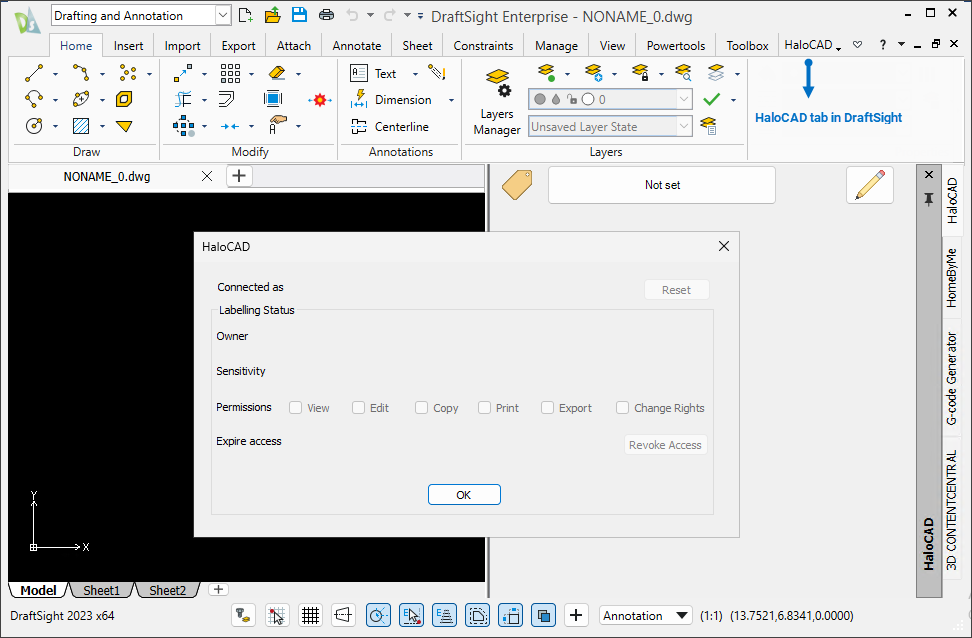Click the Not set label field
The height and width of the screenshot is (638, 972).
(661, 185)
